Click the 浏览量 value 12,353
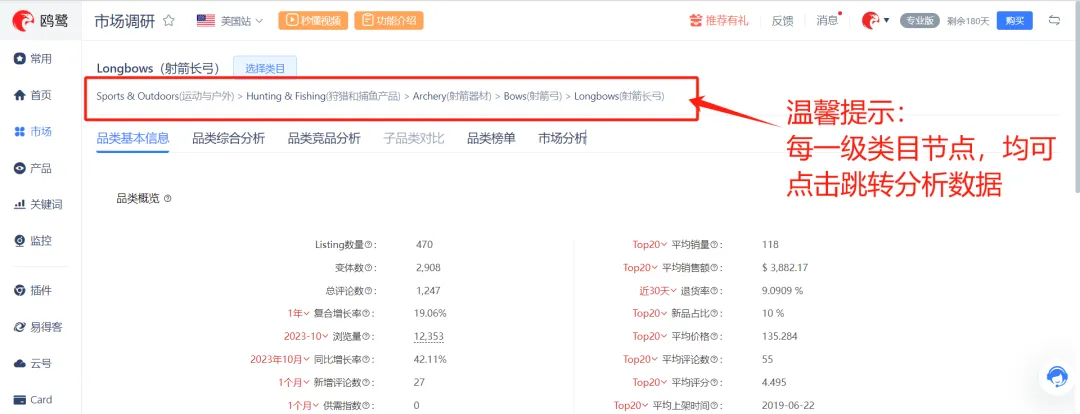The width and height of the screenshot is (1080, 414). pos(428,336)
